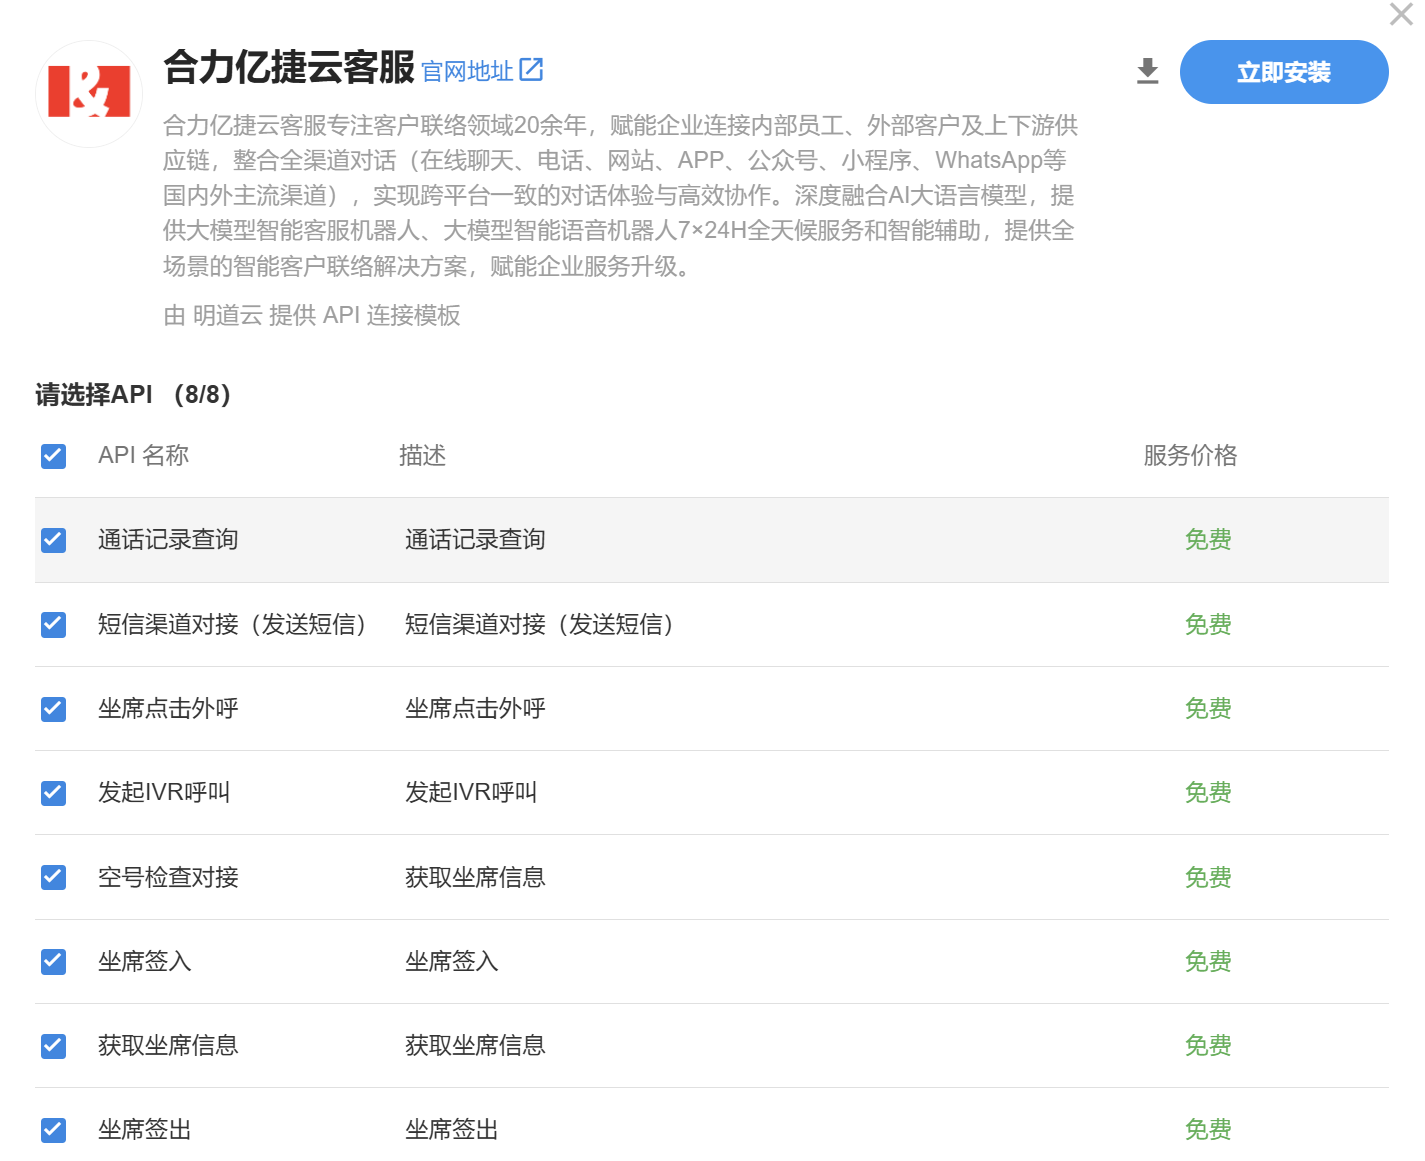Close the dialog with the X icon
The height and width of the screenshot is (1161, 1425).
[x=1401, y=14]
